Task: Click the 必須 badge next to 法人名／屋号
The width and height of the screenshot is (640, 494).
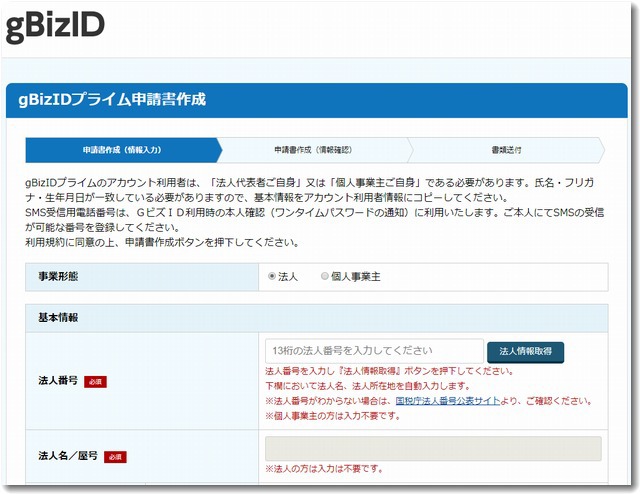Action: (x=115, y=457)
